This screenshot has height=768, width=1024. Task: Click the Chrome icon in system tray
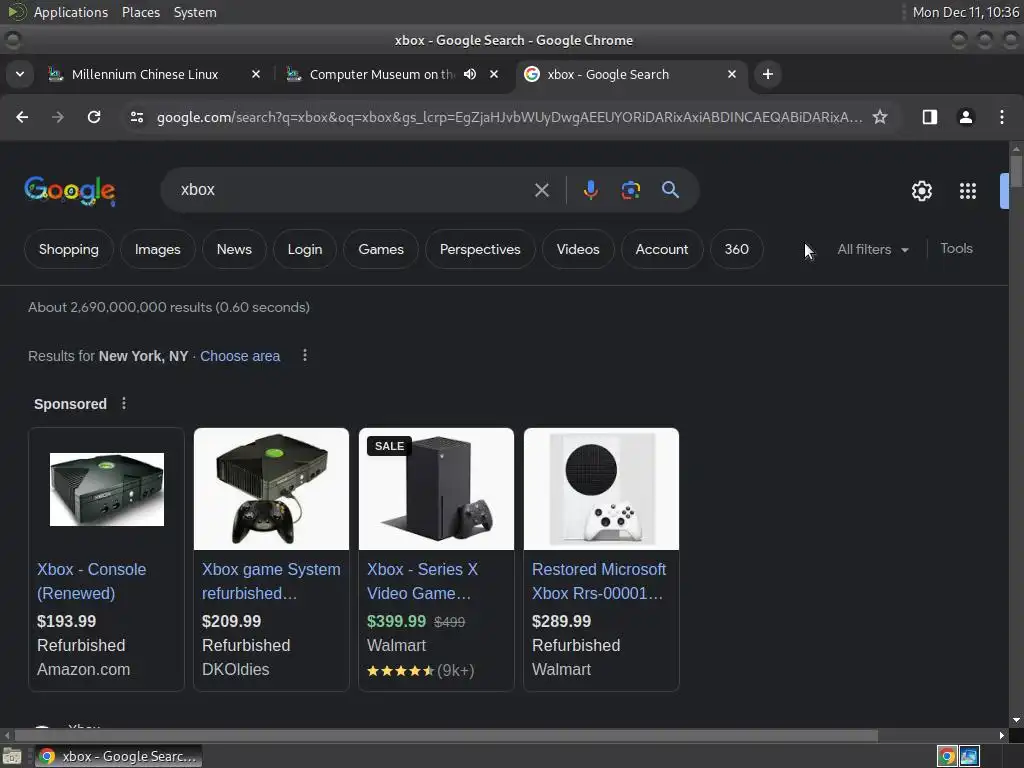tap(947, 756)
